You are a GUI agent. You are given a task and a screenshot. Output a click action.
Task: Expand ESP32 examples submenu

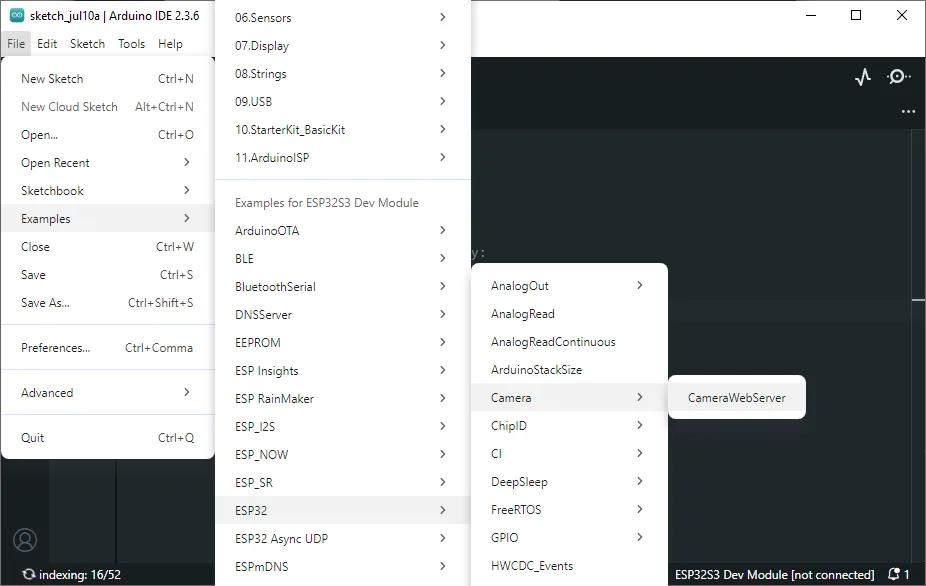tap(343, 510)
